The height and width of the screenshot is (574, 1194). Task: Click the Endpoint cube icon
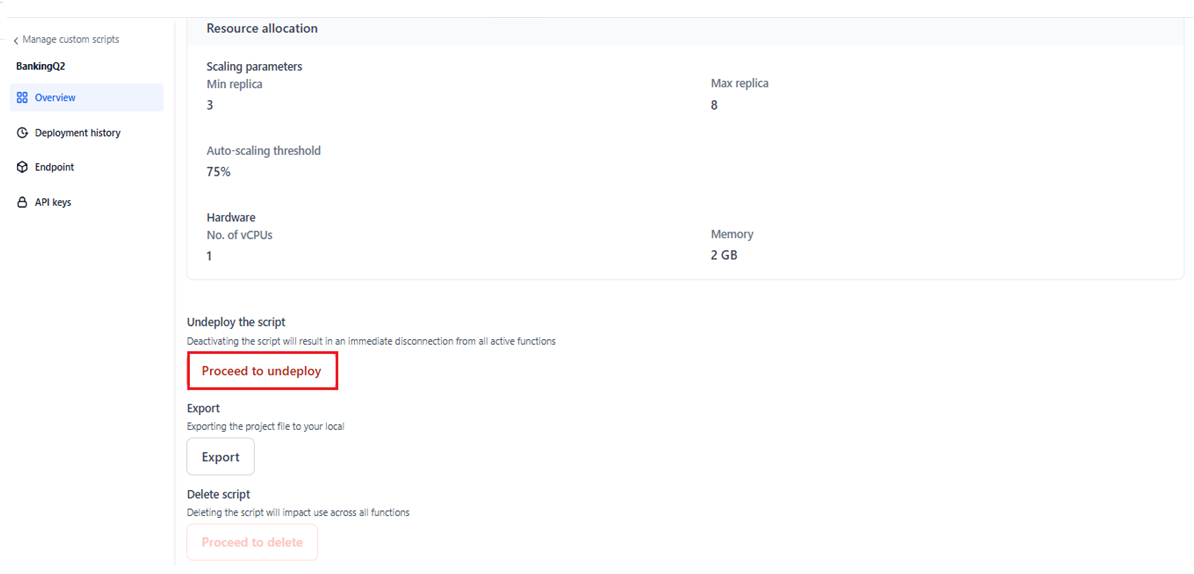click(22, 168)
